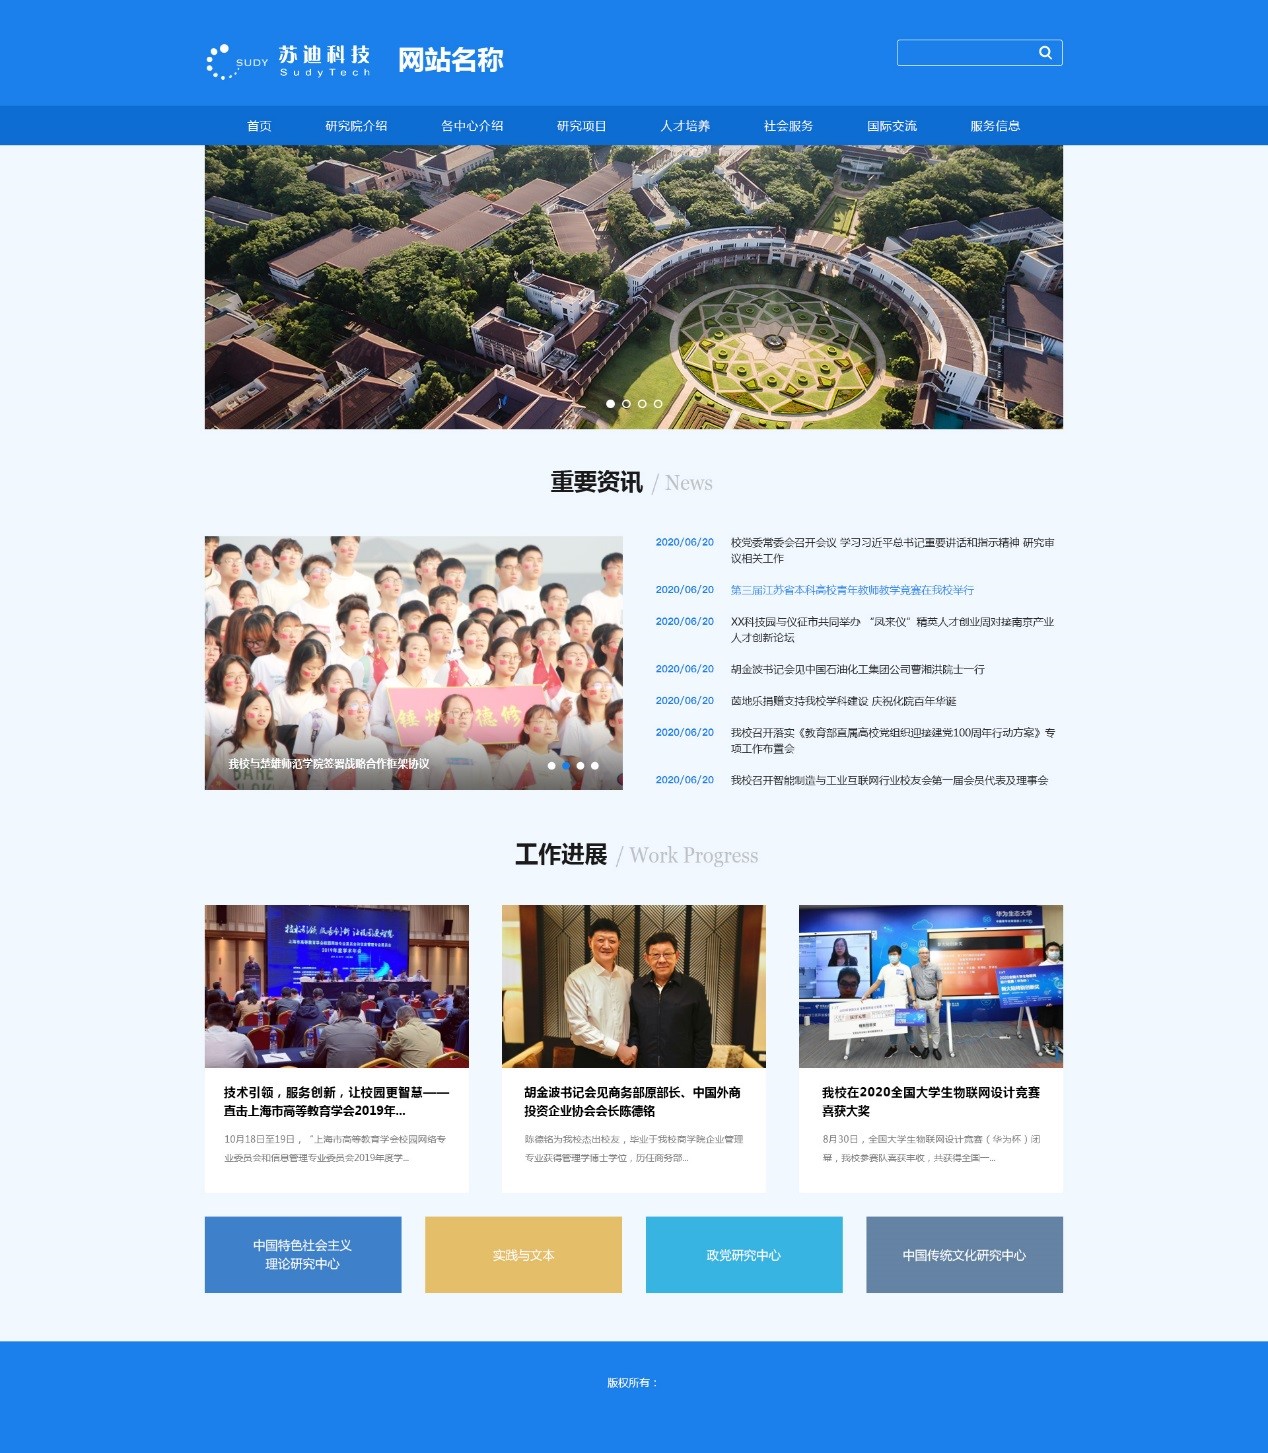This screenshot has height=1453, width=1268.
Task: Open the 国际交流 navigation item
Action: (x=892, y=126)
